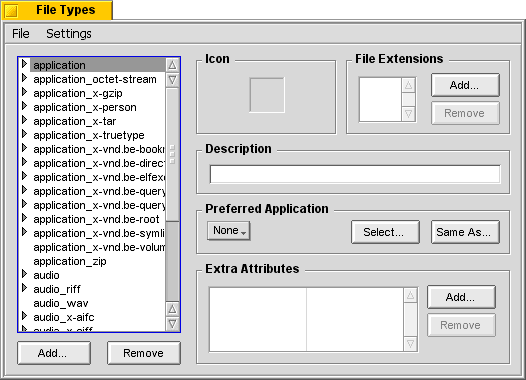
Task: Click the type list bottom scroll-down arrow
Action: 172,324
